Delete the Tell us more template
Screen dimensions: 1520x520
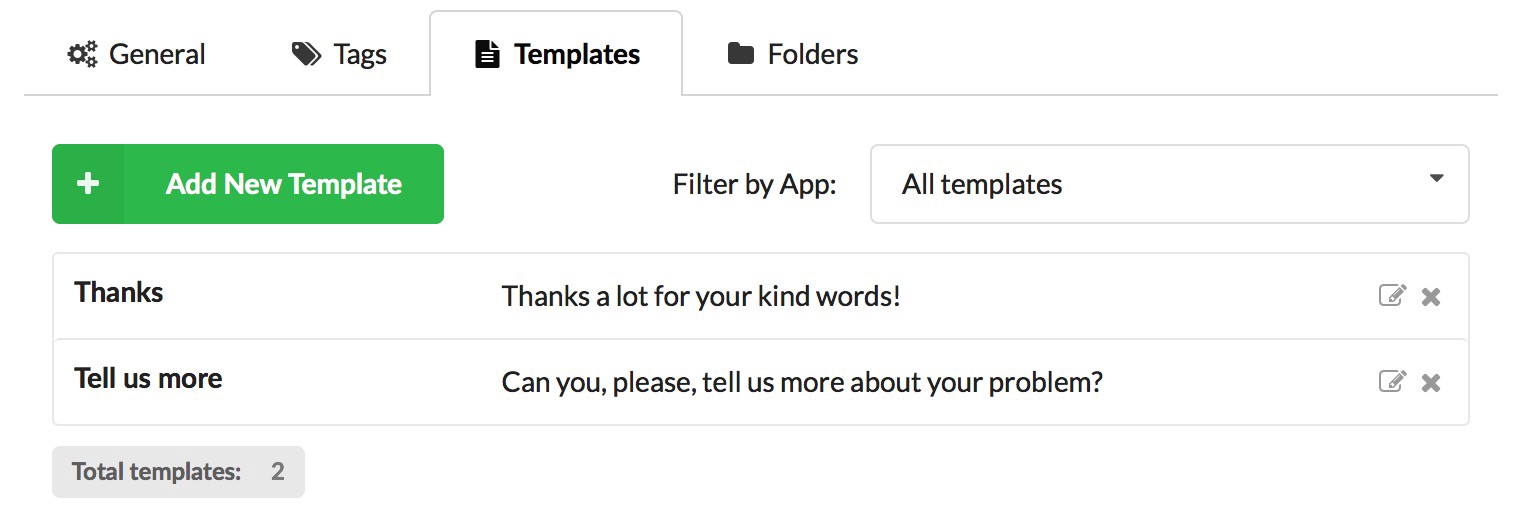click(1431, 382)
